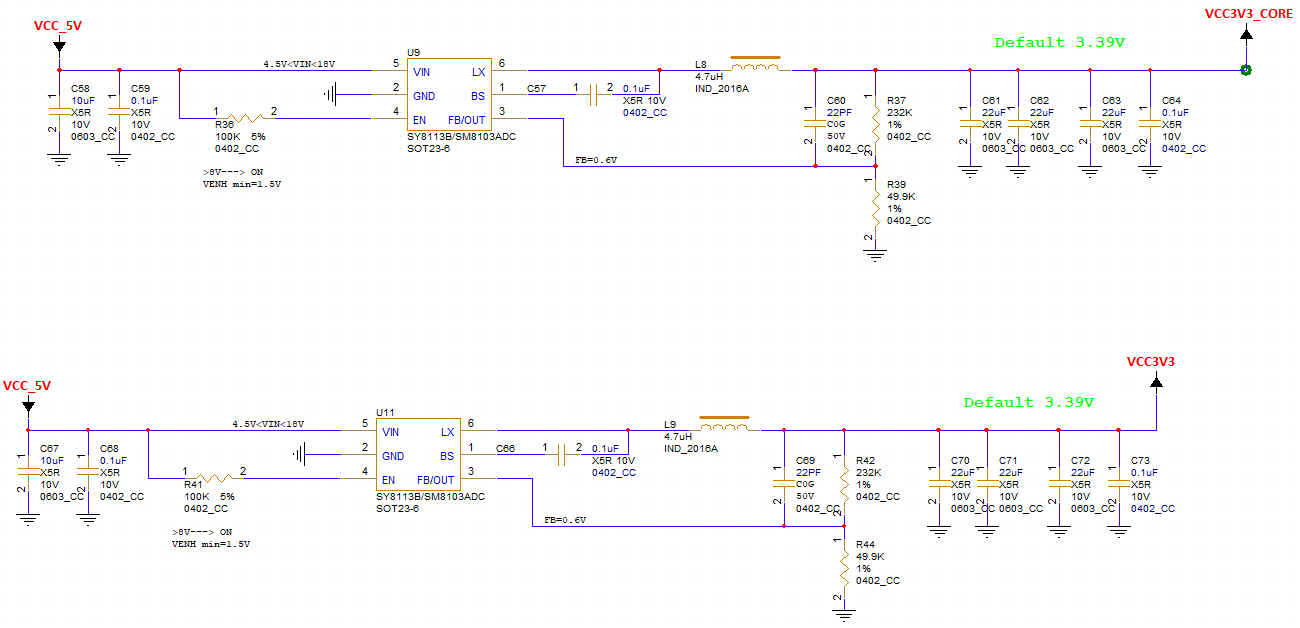The width and height of the screenshot is (1300, 628).
Task: Select the R37 232K resistor symbol
Action: 875,118
